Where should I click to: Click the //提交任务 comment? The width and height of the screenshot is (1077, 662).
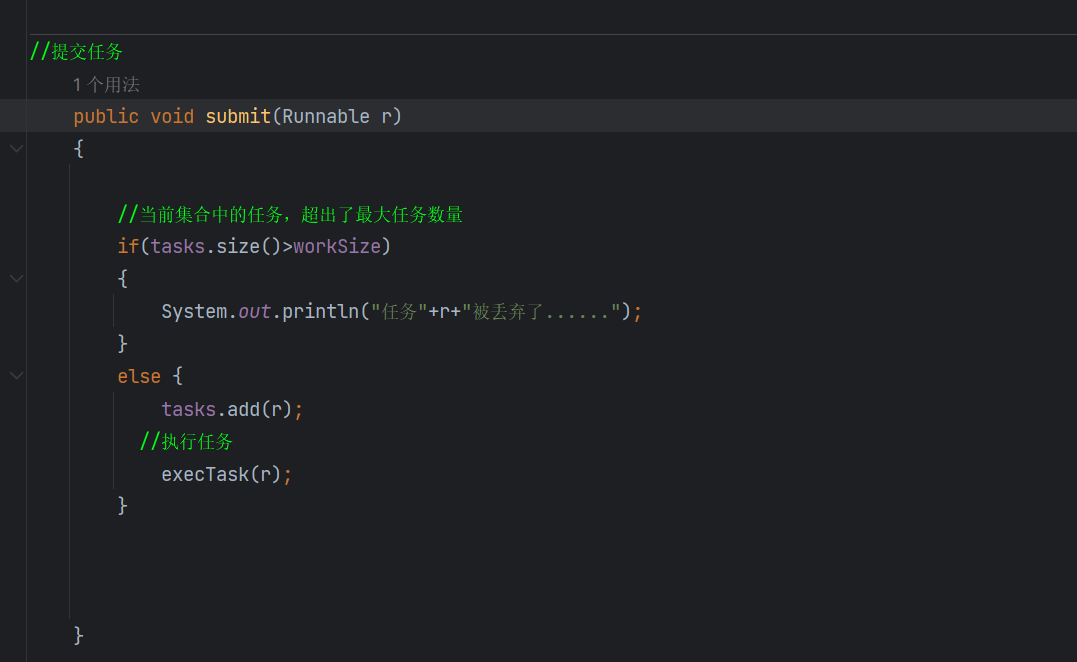[77, 52]
